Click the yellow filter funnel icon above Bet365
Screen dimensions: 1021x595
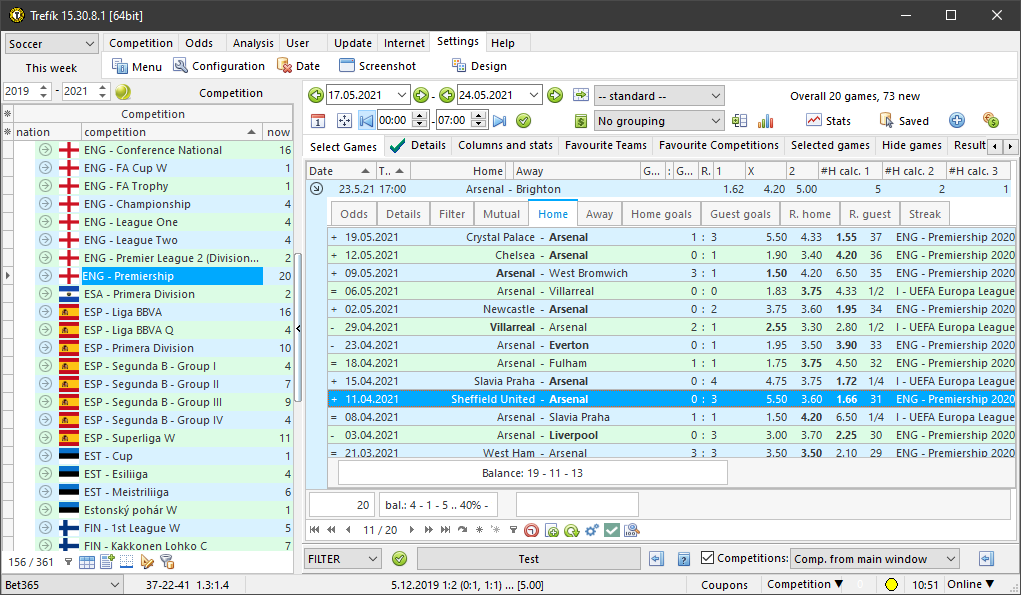pyautogui.click(x=167, y=561)
